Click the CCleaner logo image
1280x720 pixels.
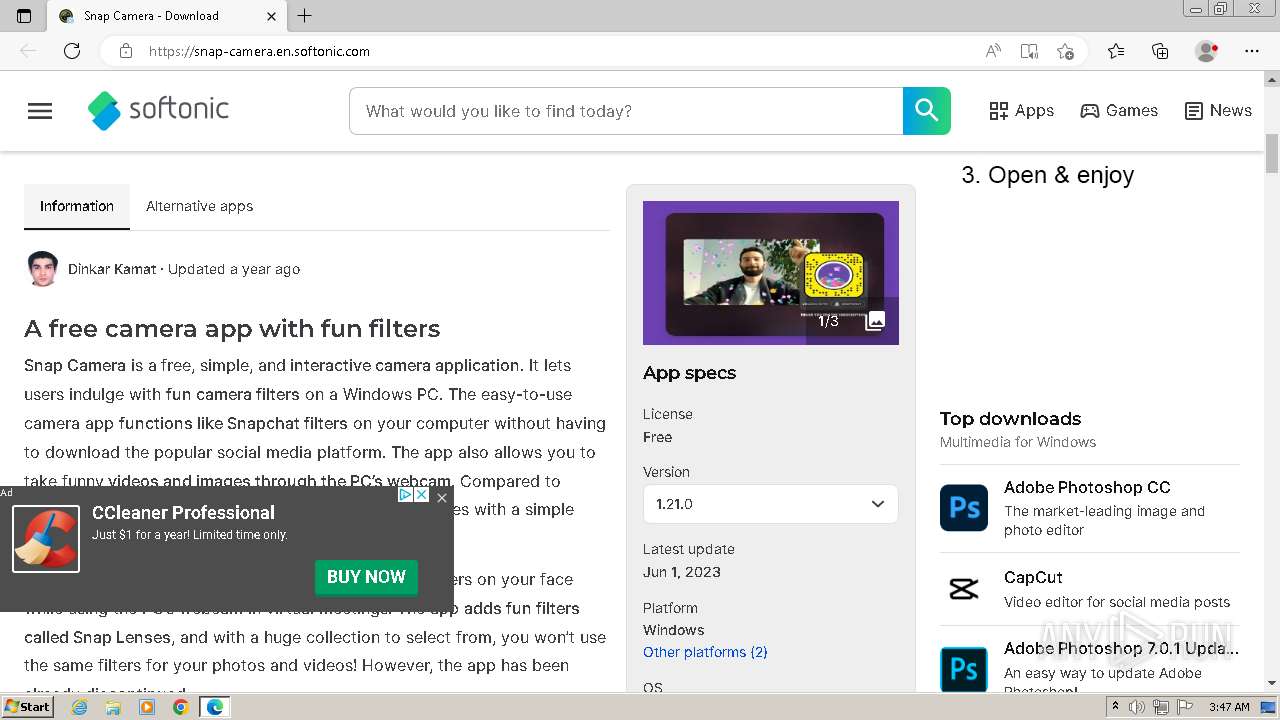coord(46,539)
